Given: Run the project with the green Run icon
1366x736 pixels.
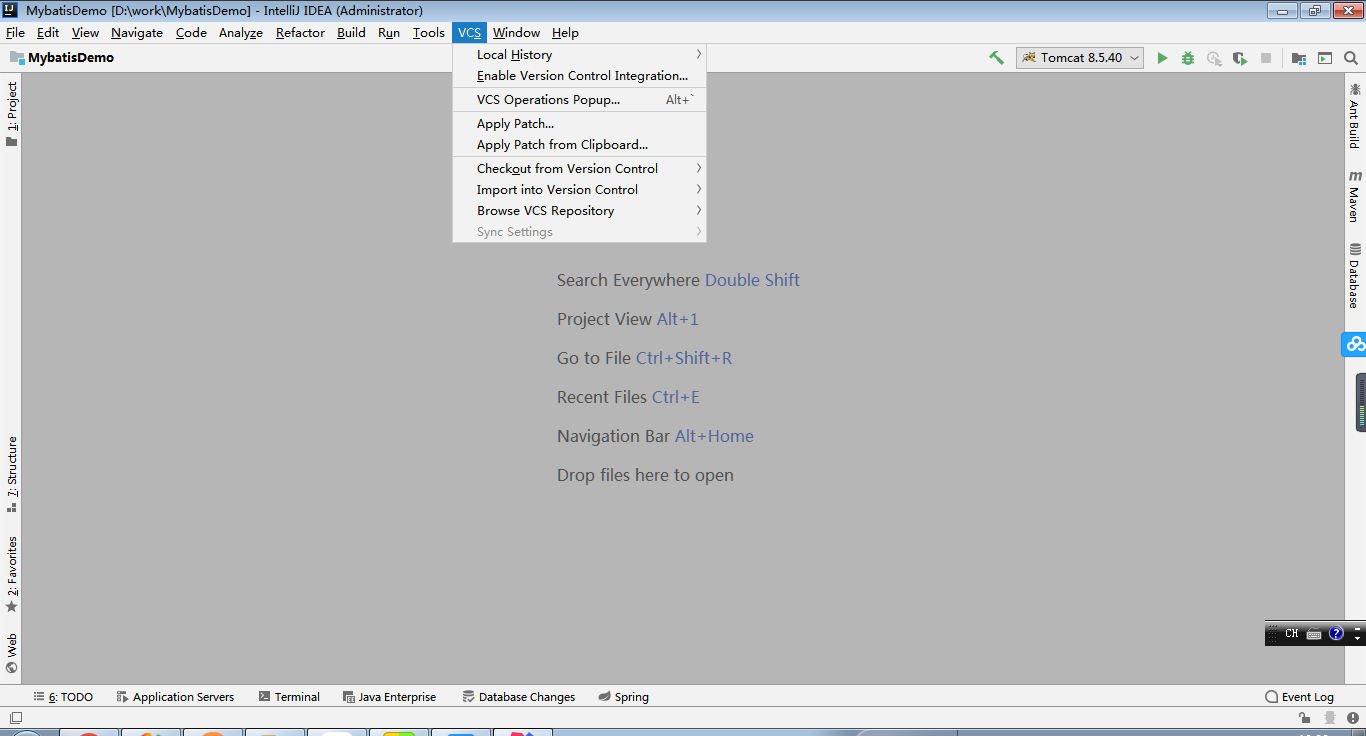Looking at the screenshot, I should (1161, 58).
